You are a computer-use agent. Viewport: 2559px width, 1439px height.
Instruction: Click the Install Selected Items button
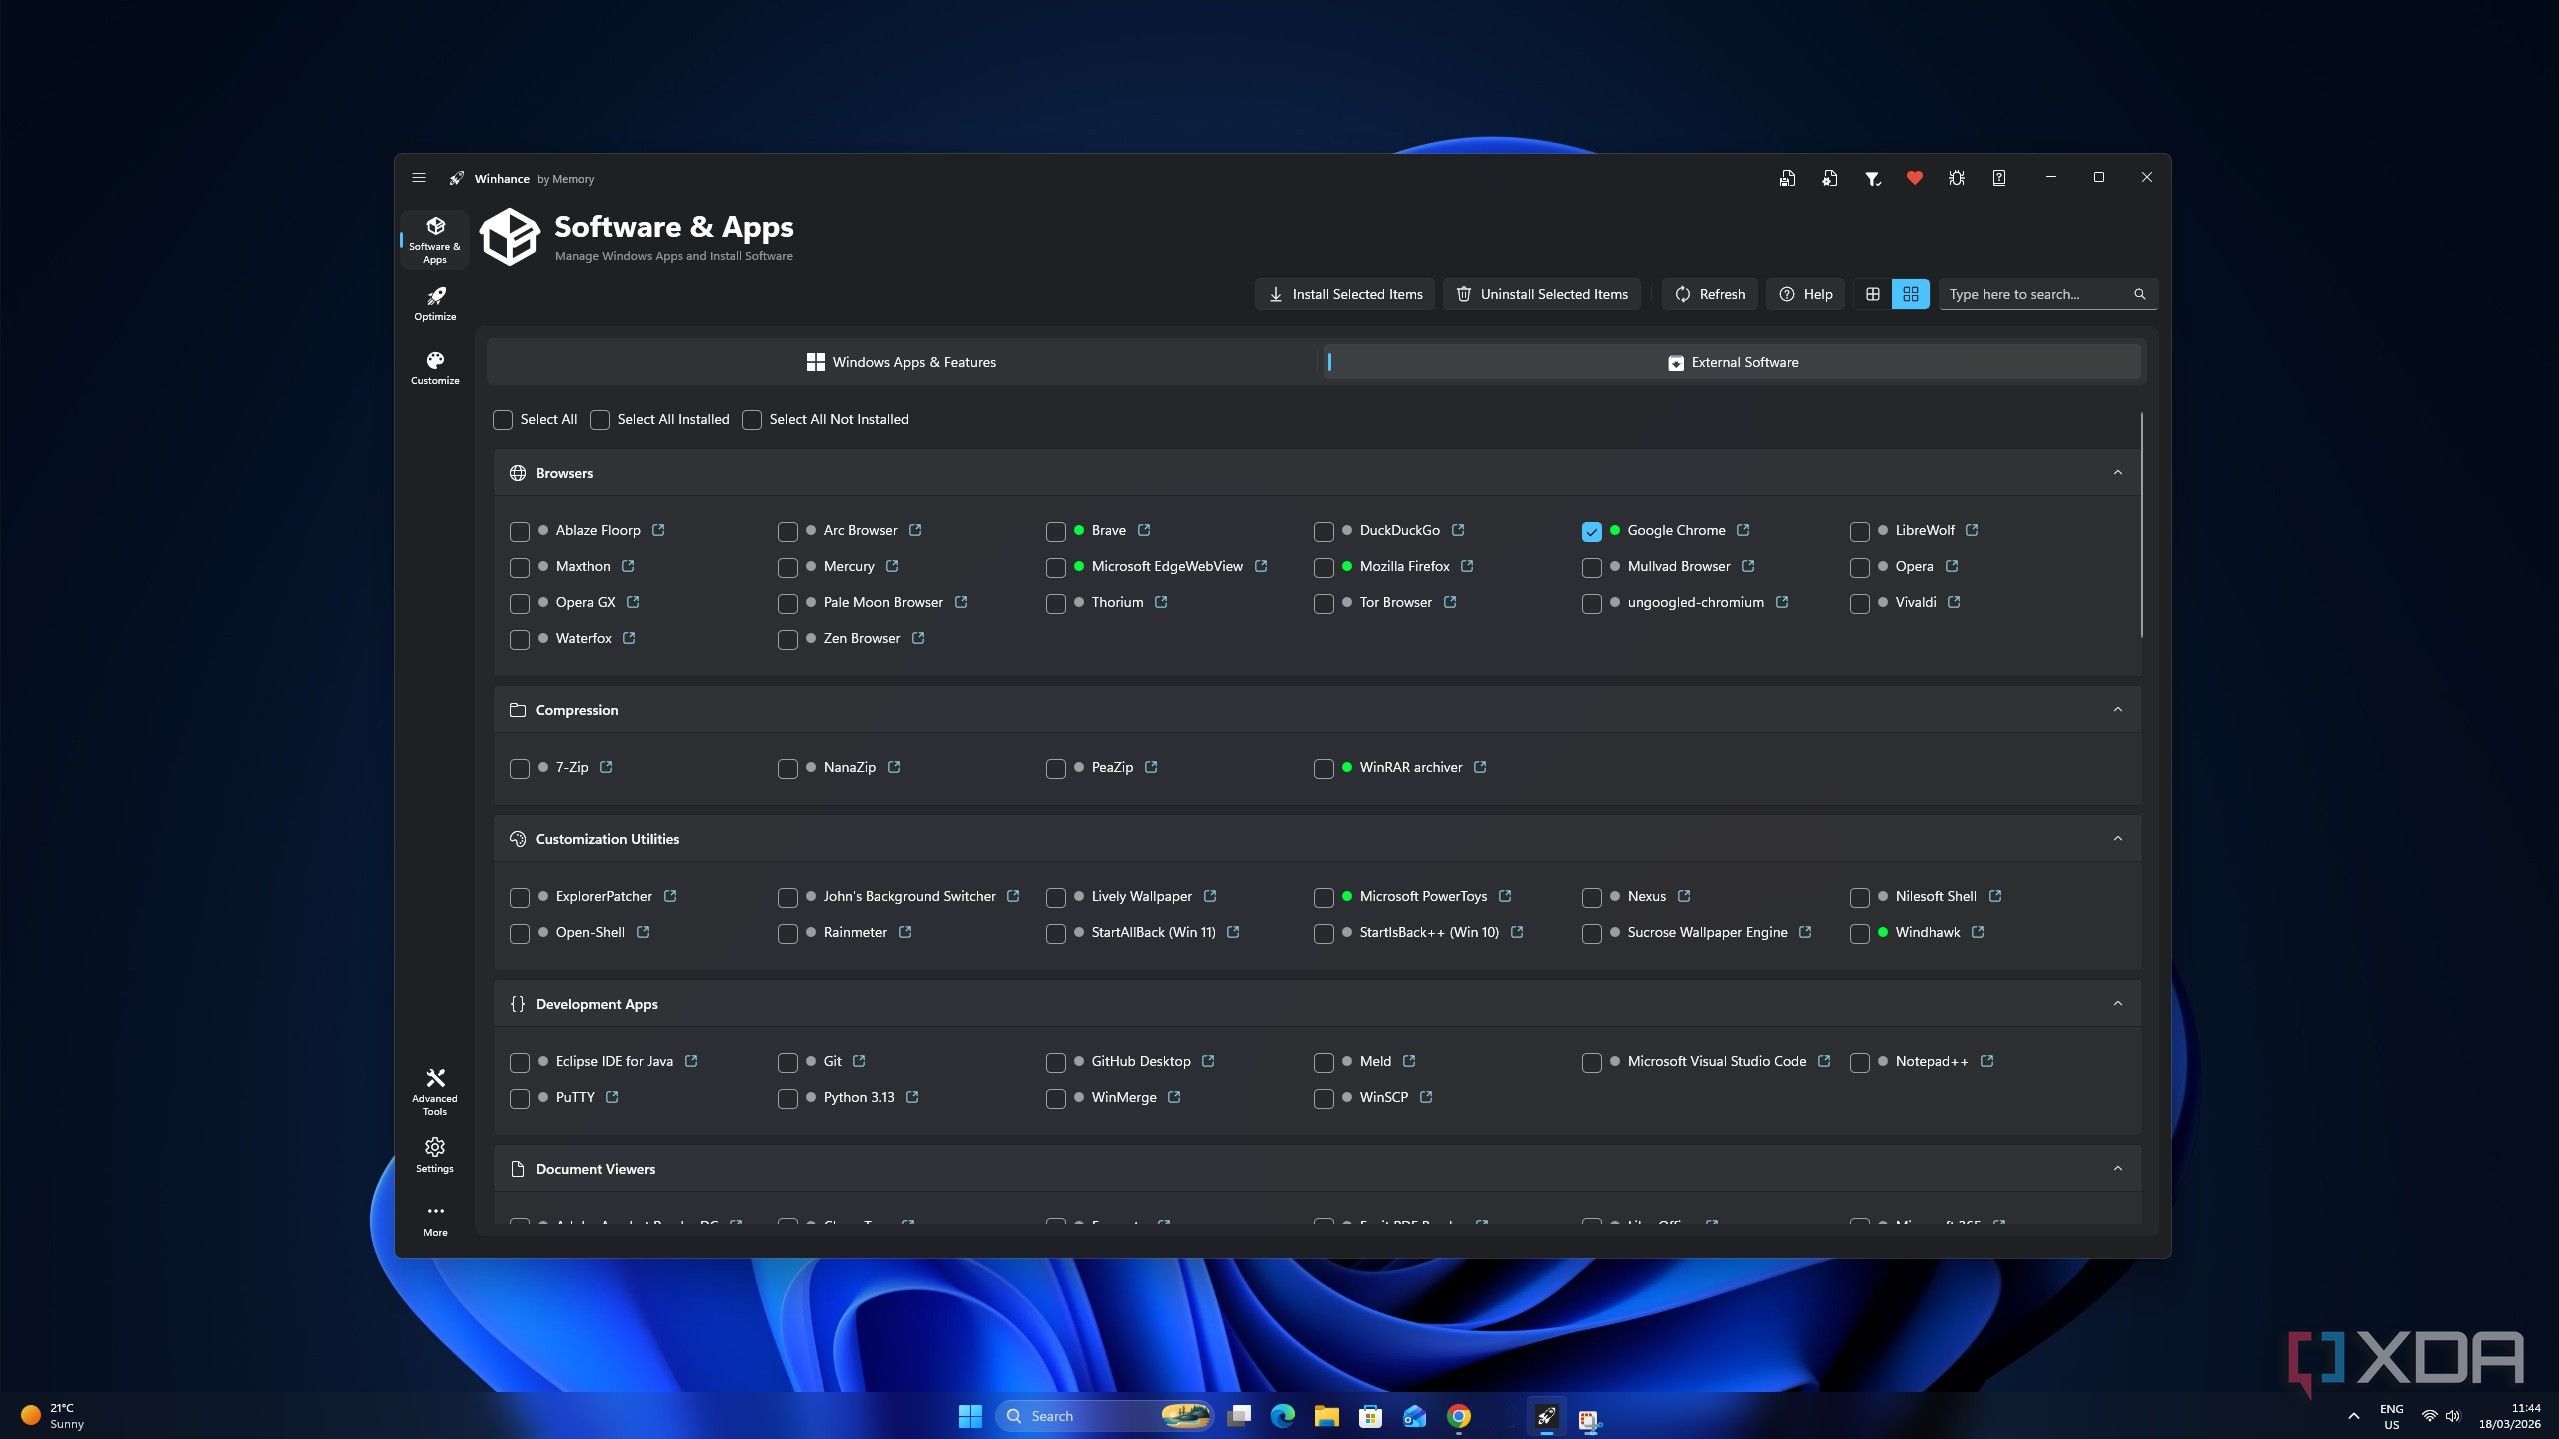pyautogui.click(x=1345, y=294)
